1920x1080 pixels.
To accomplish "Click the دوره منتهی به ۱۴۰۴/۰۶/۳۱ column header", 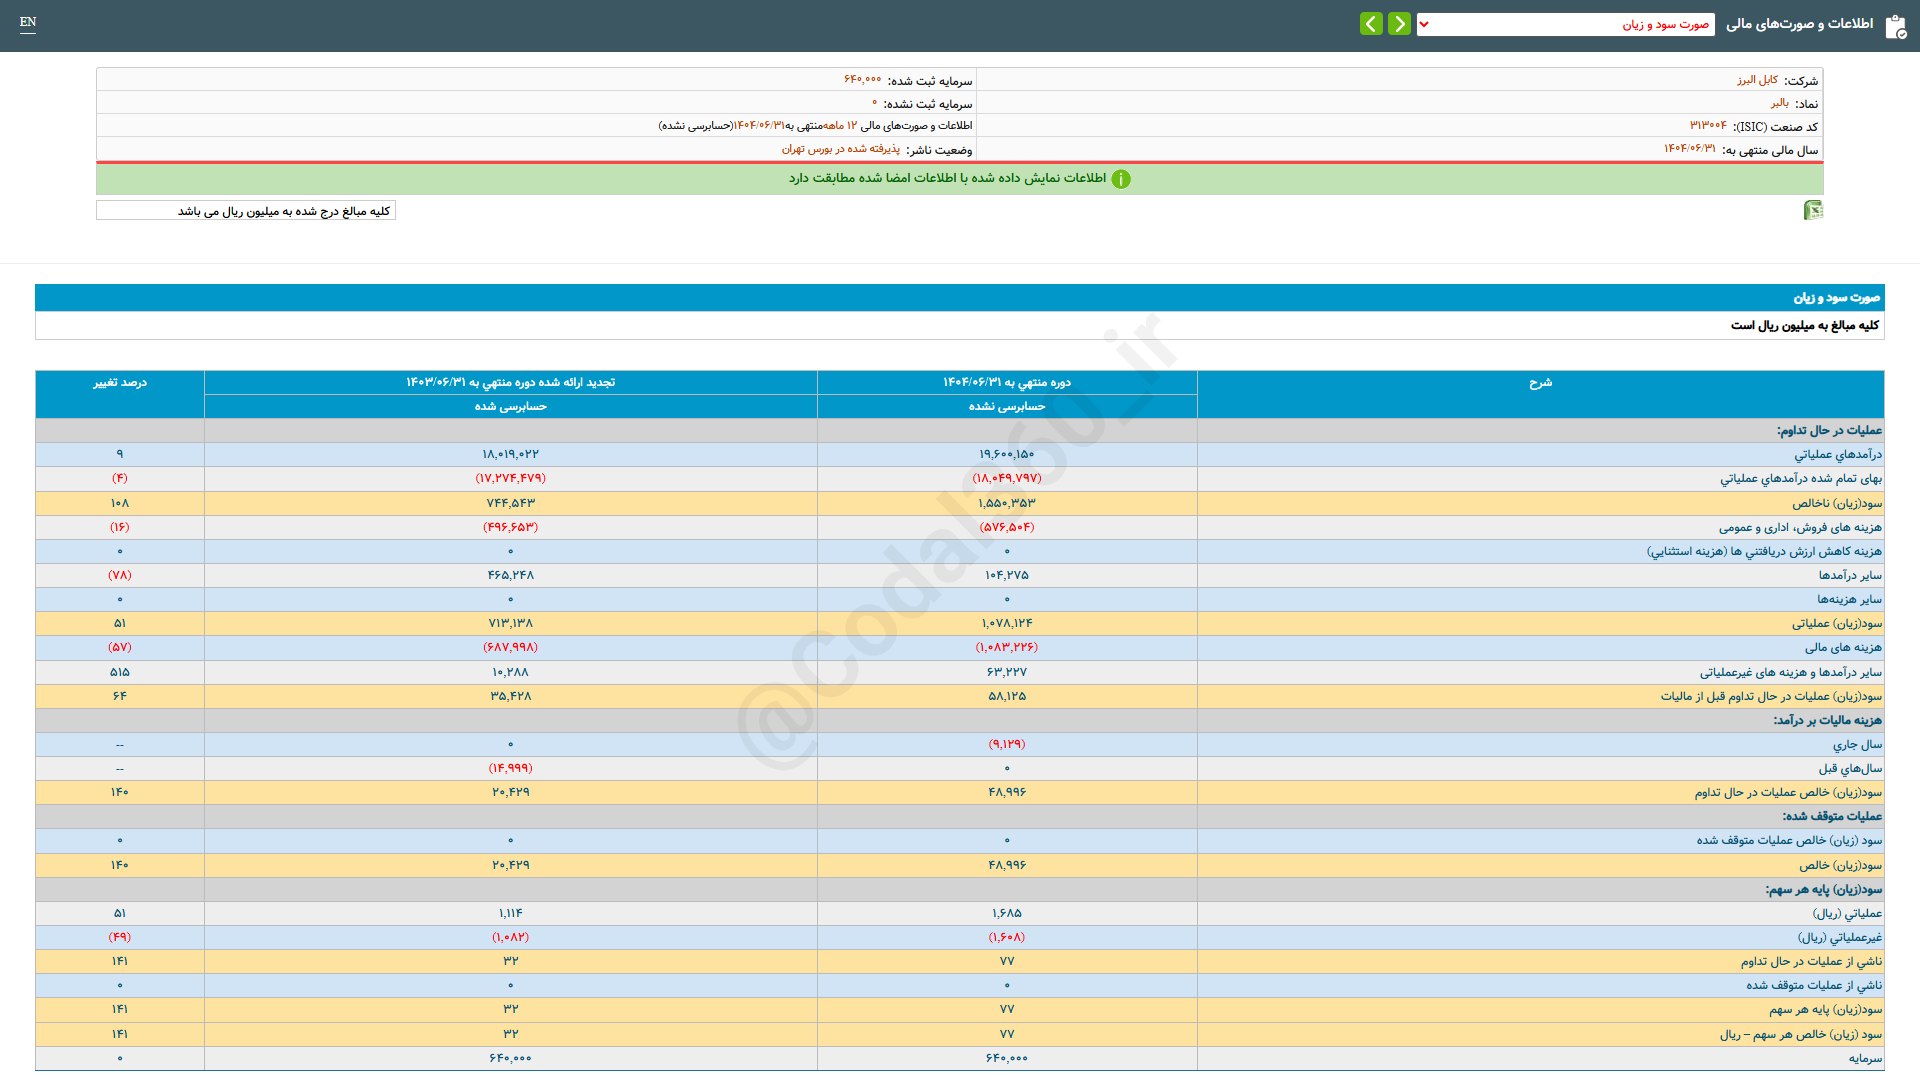I will click(x=1006, y=383).
